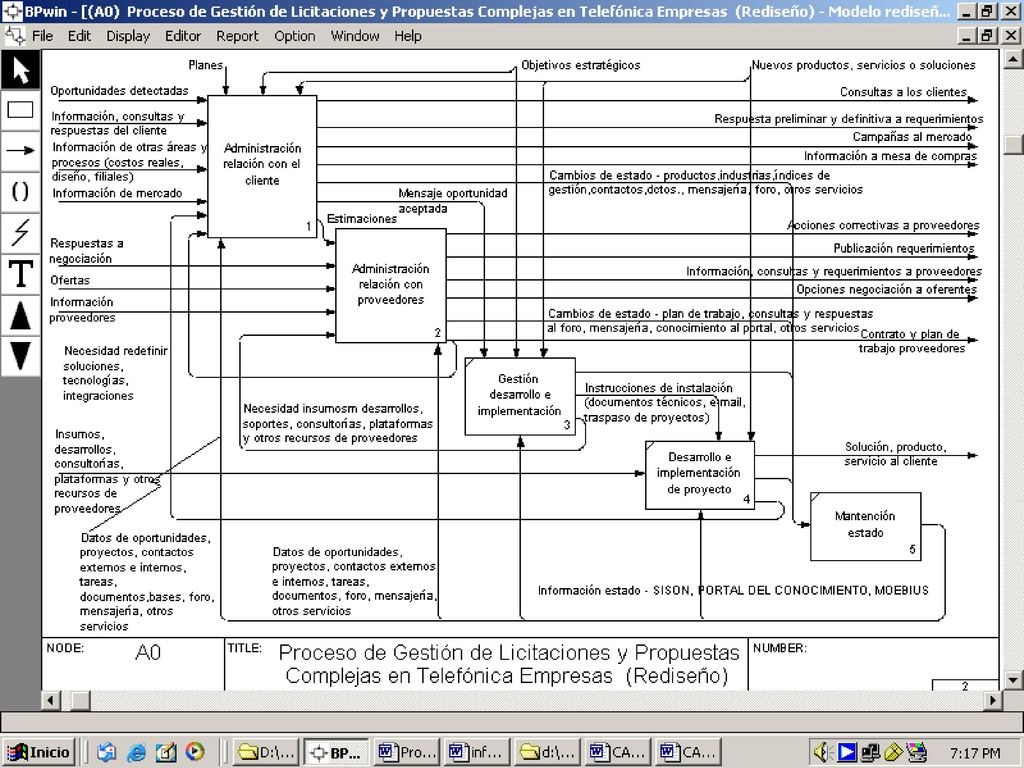This screenshot has width=1024, height=768.
Task: Restore the inner diagram window
Action: 987,36
